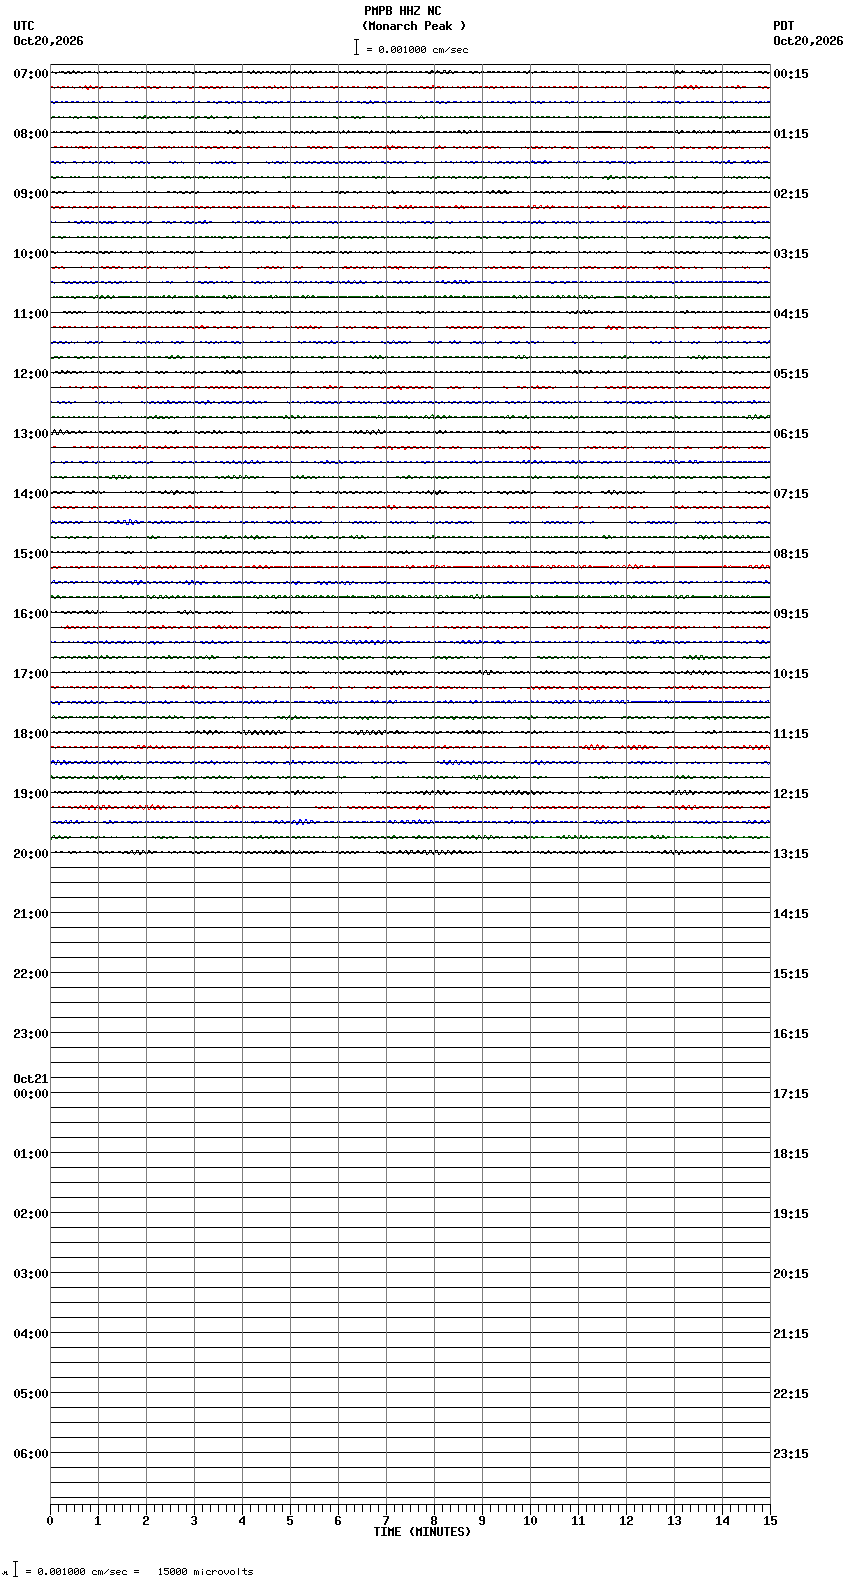Click the 19:15 PDT time label
850x1584 pixels.
tap(791, 1214)
